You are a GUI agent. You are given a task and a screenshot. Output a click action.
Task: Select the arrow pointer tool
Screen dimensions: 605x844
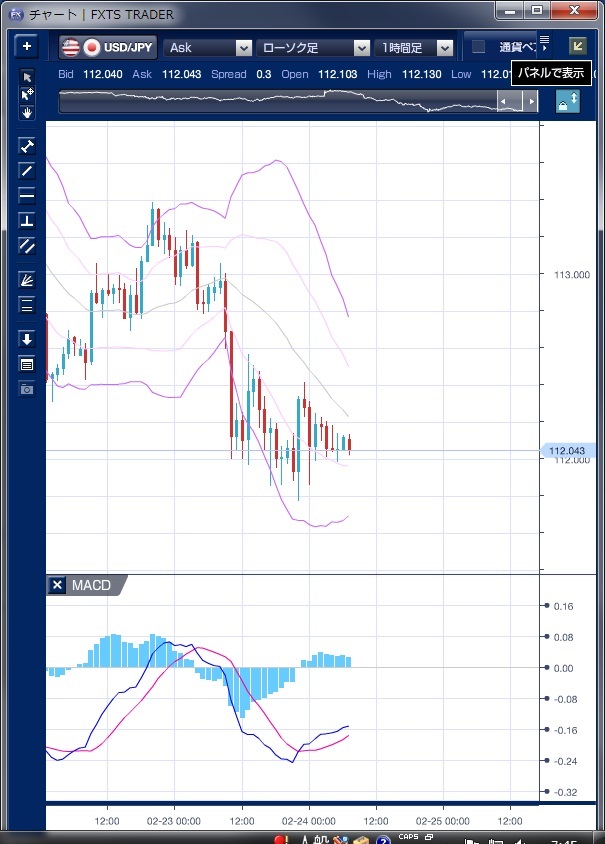point(27,77)
